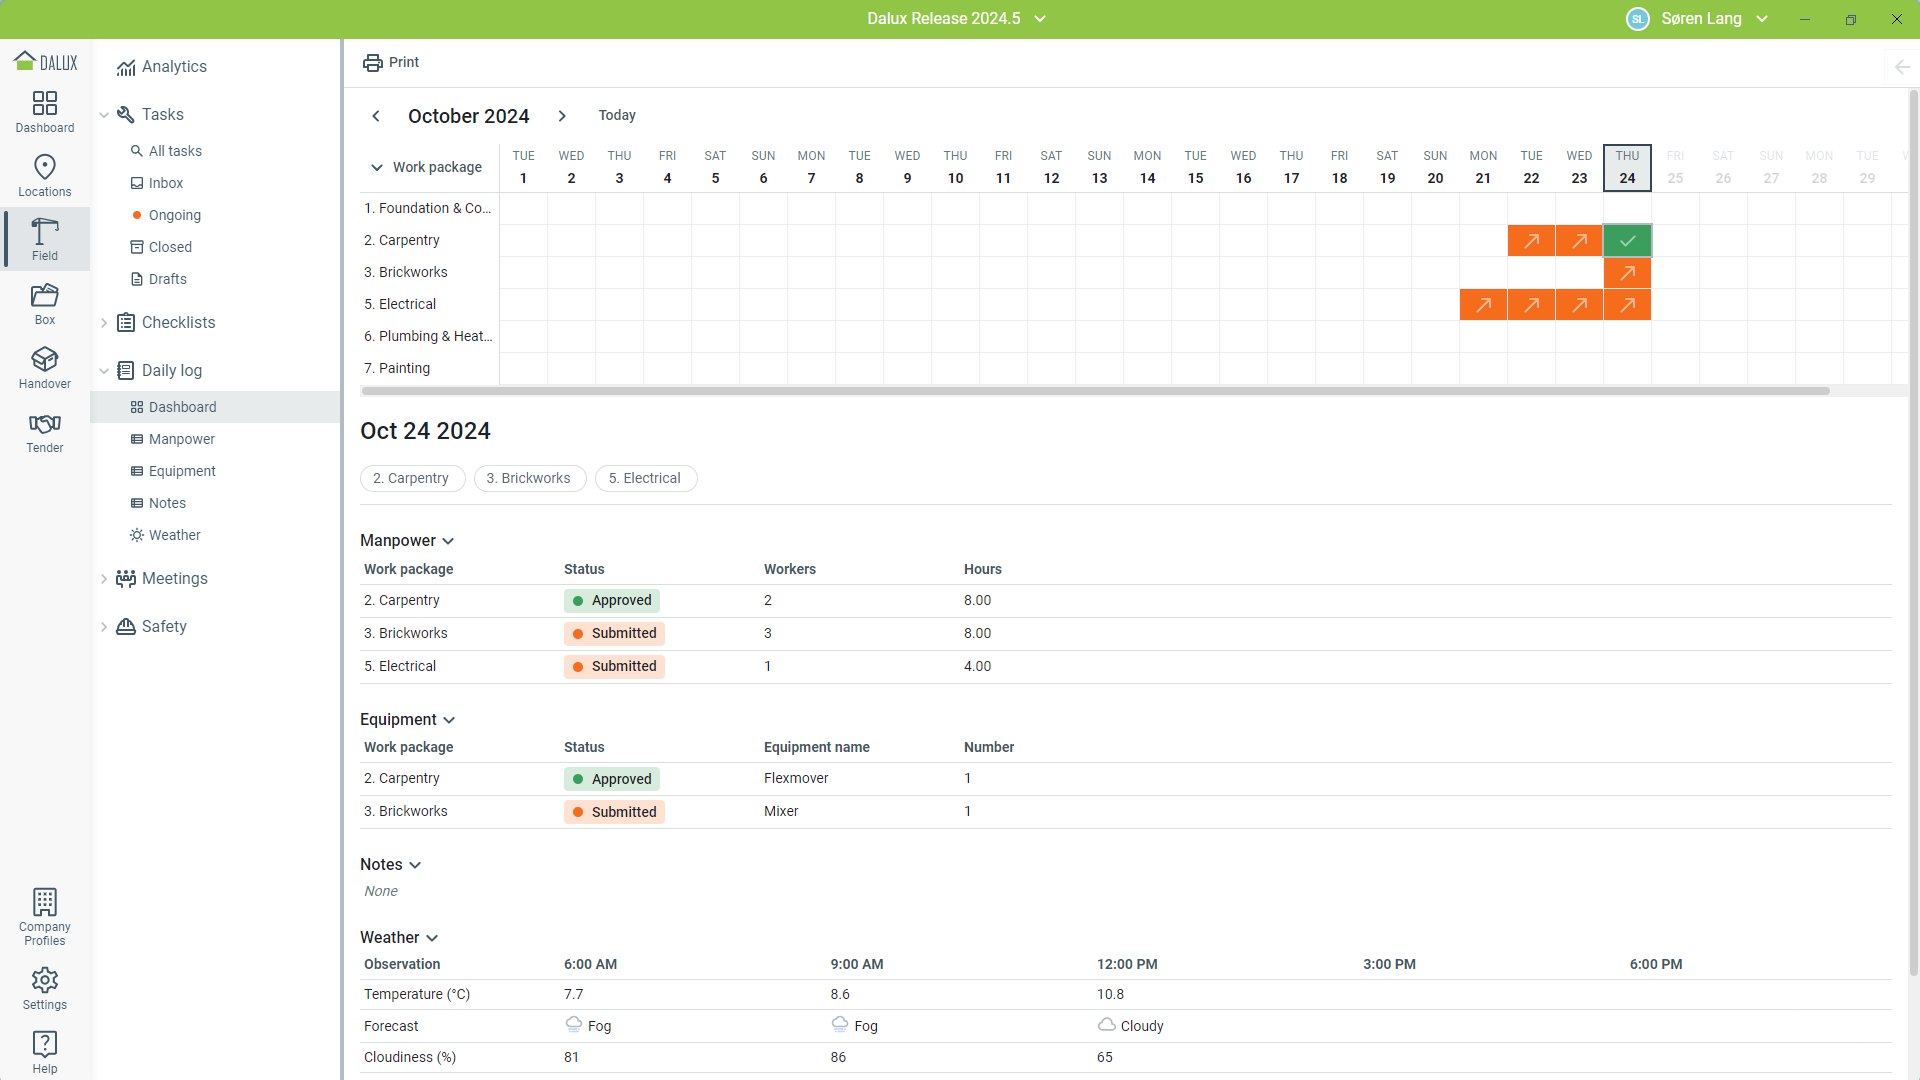
Task: Open the Dalux Release 2024.5 dropdown
Action: [956, 18]
